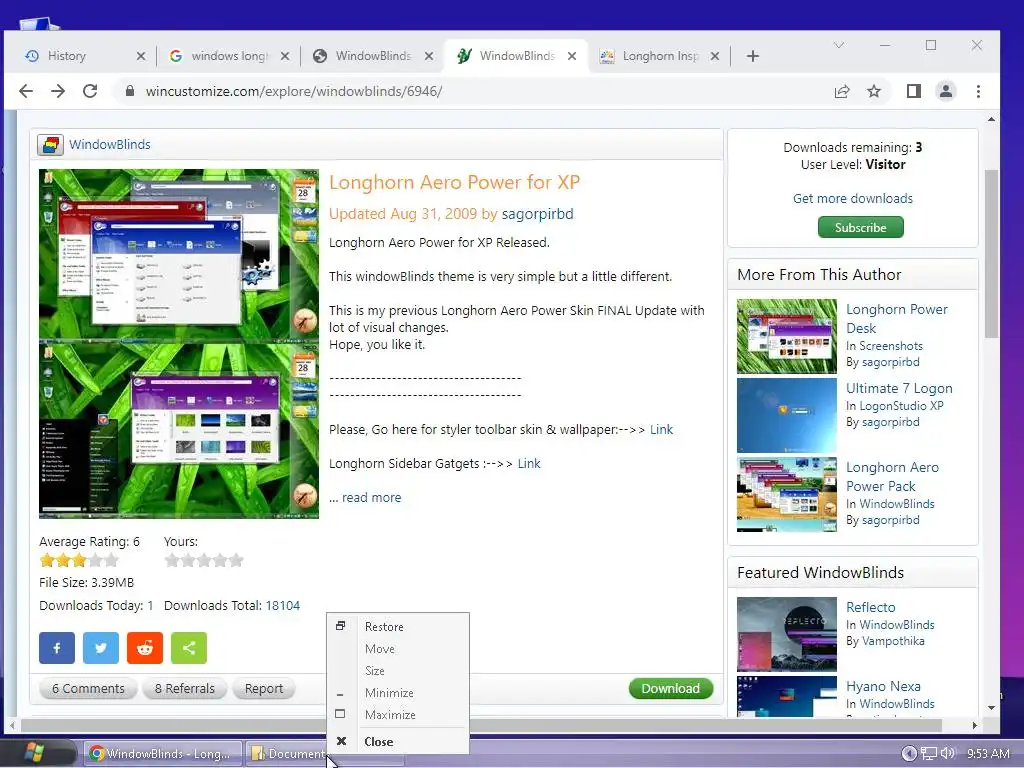Click the scroll down arrow of the page
The image size is (1024, 768).
click(x=991, y=707)
